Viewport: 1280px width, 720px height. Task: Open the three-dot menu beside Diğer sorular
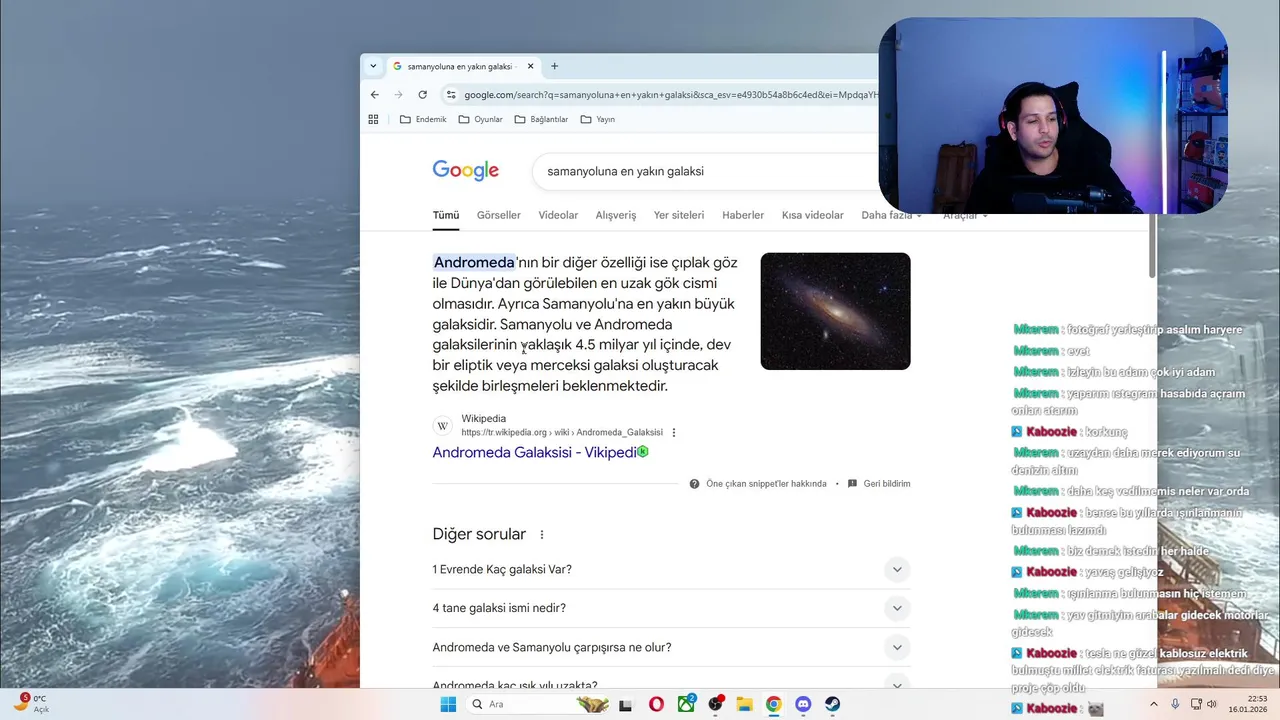coord(543,535)
